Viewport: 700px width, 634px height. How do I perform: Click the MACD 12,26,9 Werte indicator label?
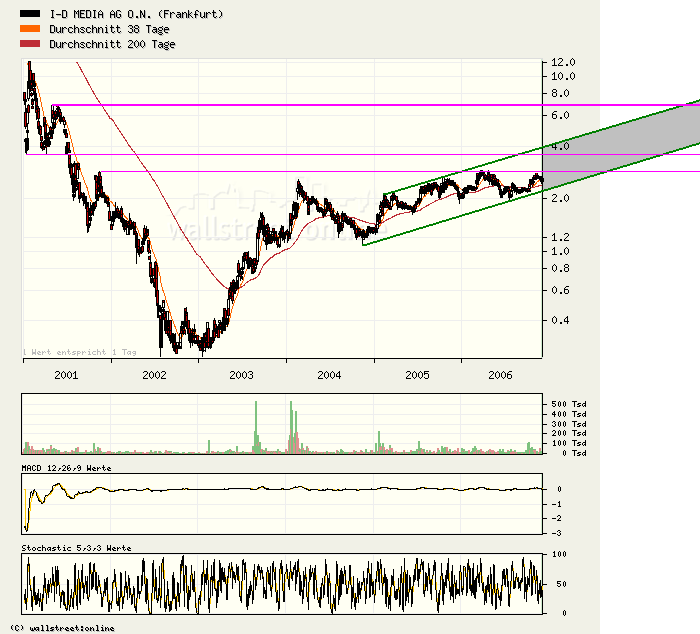67,468
